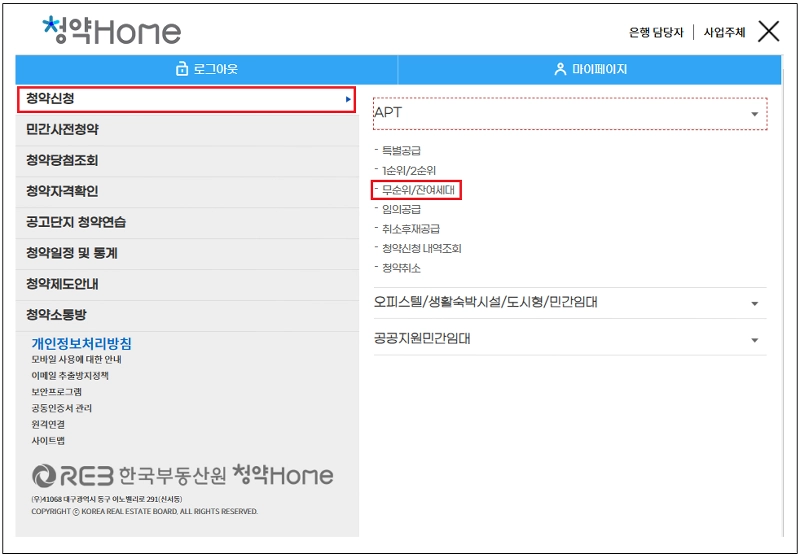Open the 청약일정 및 통계 menu
Viewport: 800px width, 558px height.
tap(187, 253)
